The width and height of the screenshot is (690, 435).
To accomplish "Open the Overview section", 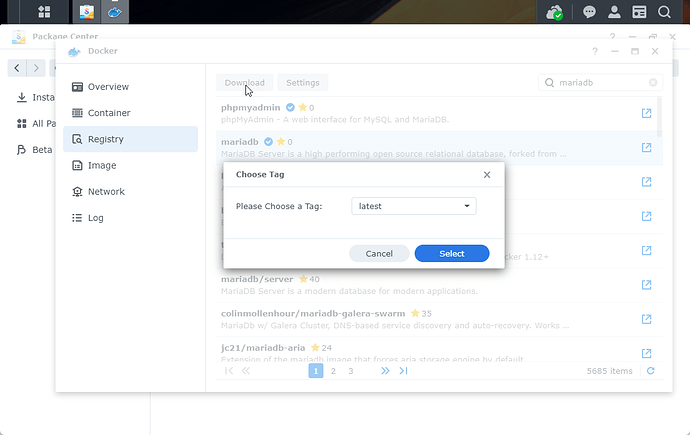I will (130, 87).
